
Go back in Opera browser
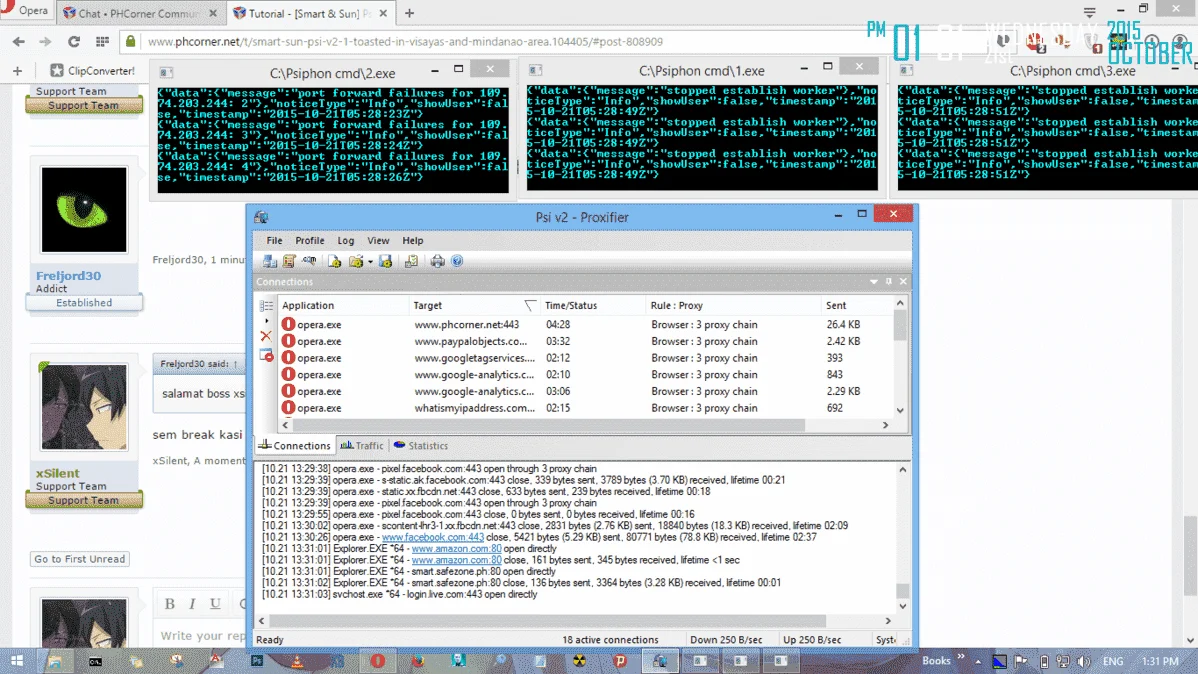click(x=18, y=42)
